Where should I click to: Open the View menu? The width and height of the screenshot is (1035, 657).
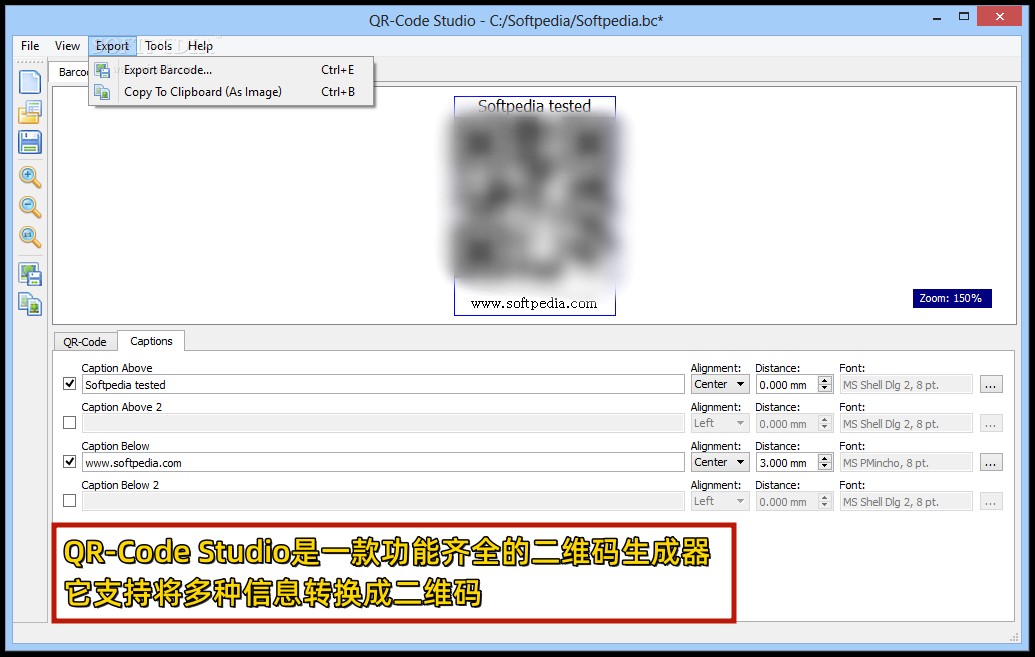(x=67, y=46)
